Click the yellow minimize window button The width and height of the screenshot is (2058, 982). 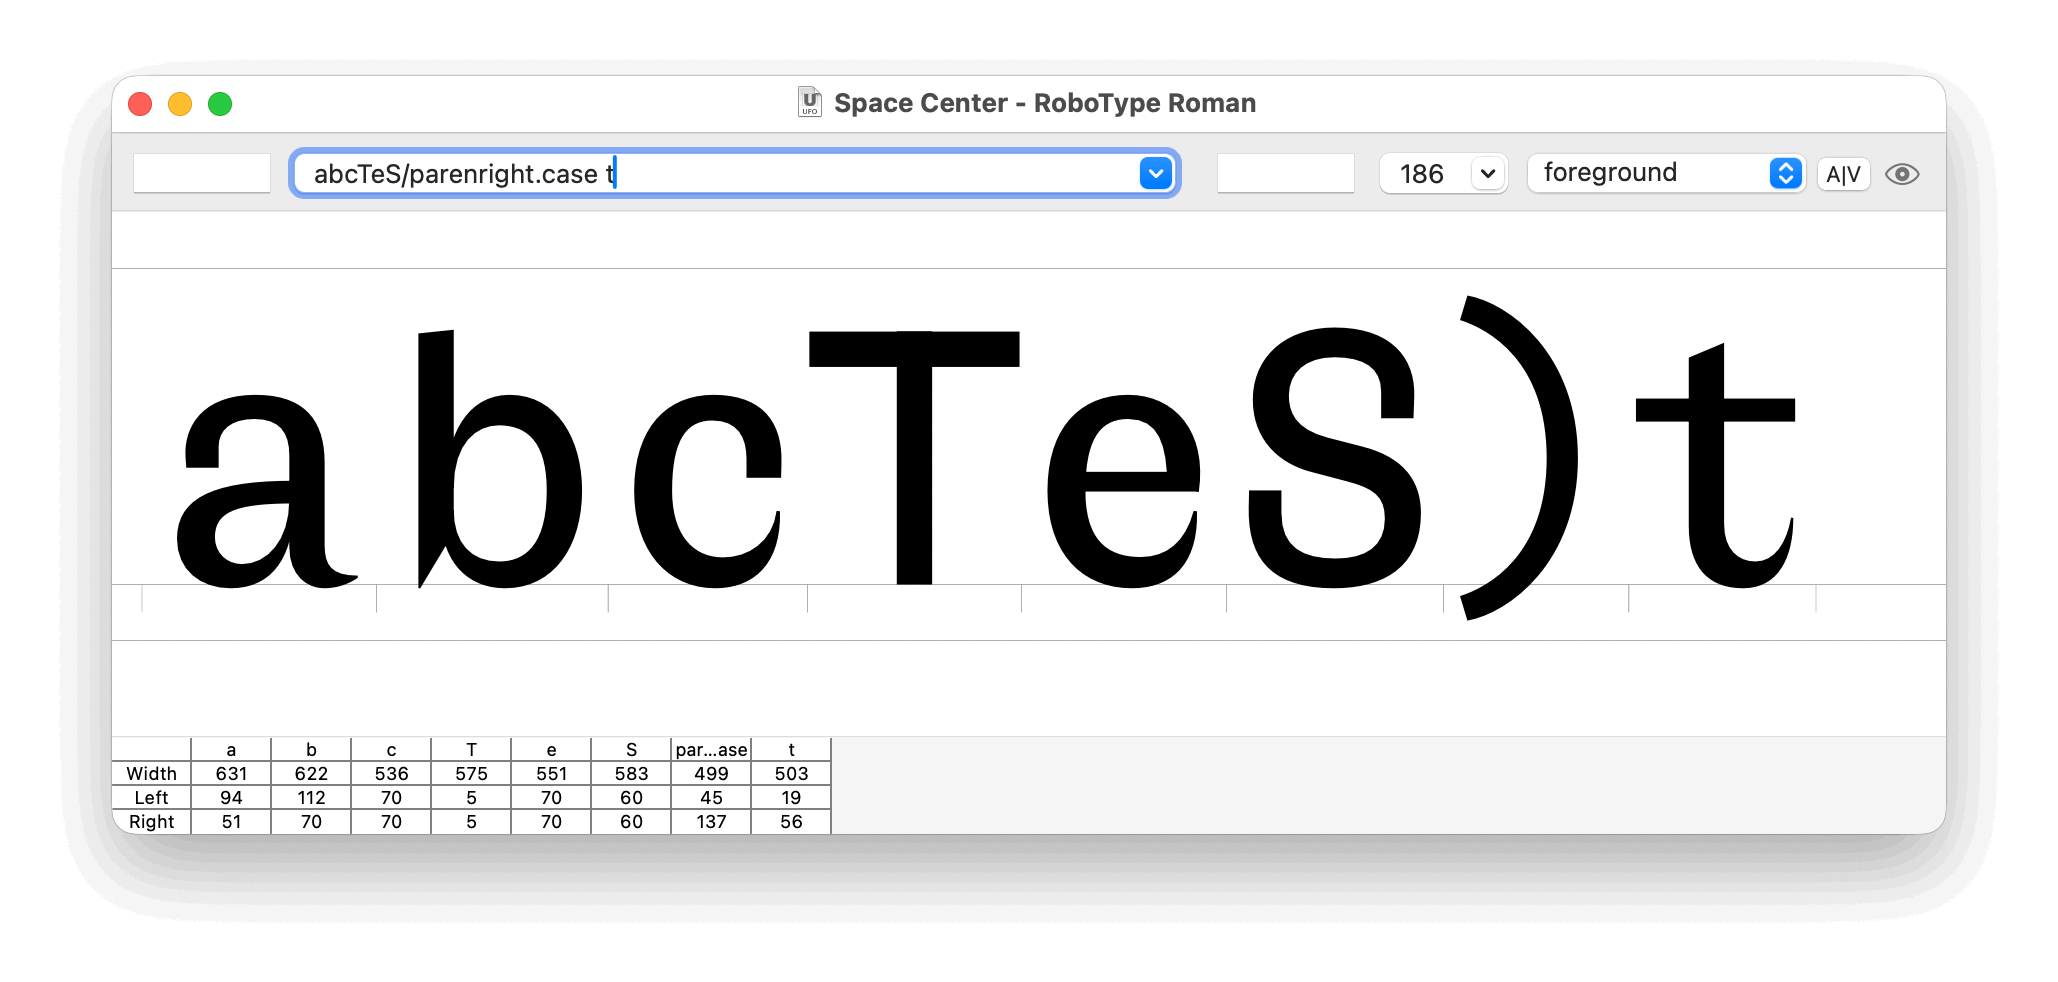point(180,104)
